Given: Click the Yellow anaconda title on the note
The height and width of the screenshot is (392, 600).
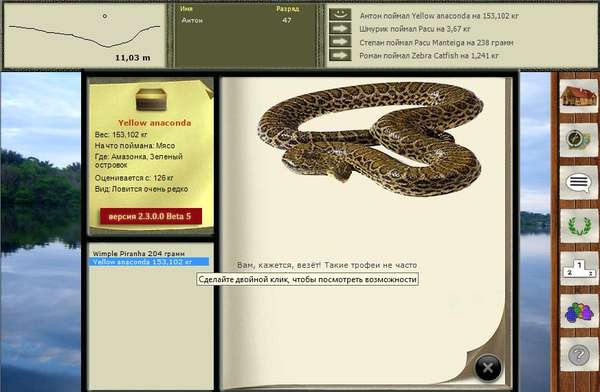Looking at the screenshot, I should 154,123.
